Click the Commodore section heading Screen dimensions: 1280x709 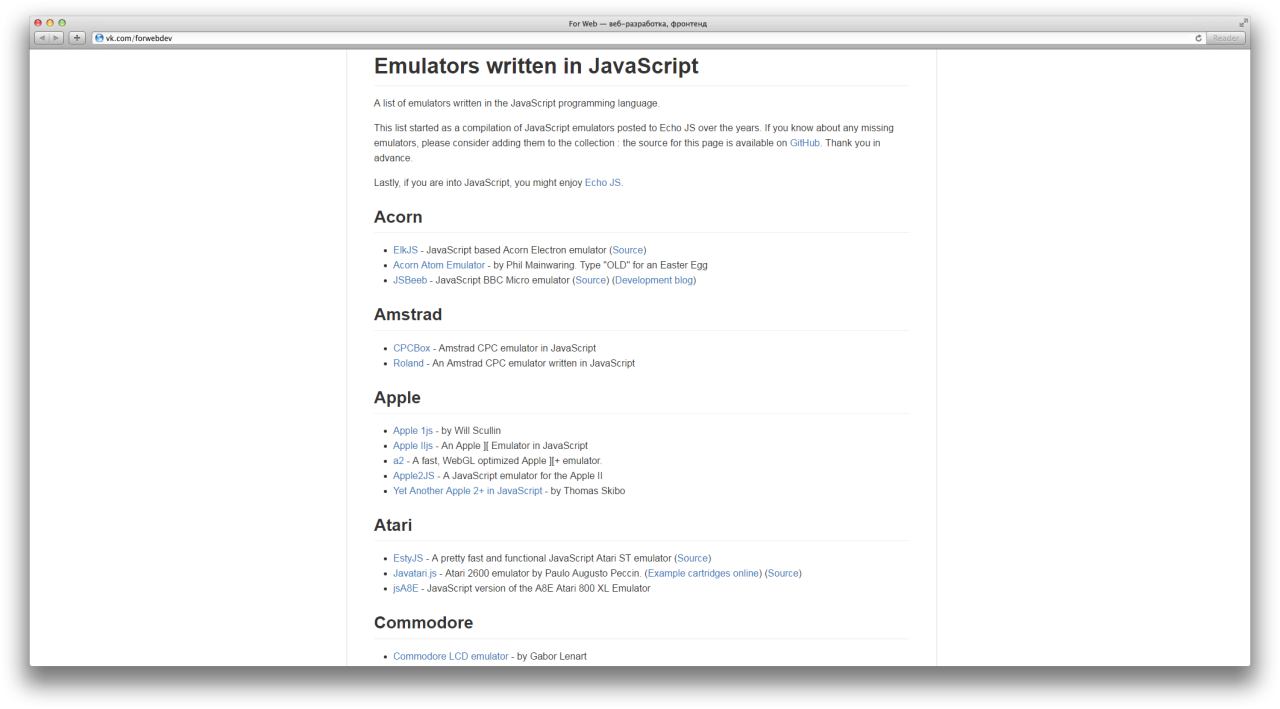[x=423, y=623]
